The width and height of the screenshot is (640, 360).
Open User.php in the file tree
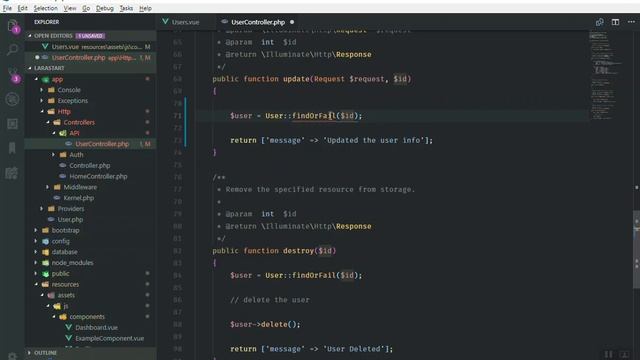pyautogui.click(x=90, y=219)
